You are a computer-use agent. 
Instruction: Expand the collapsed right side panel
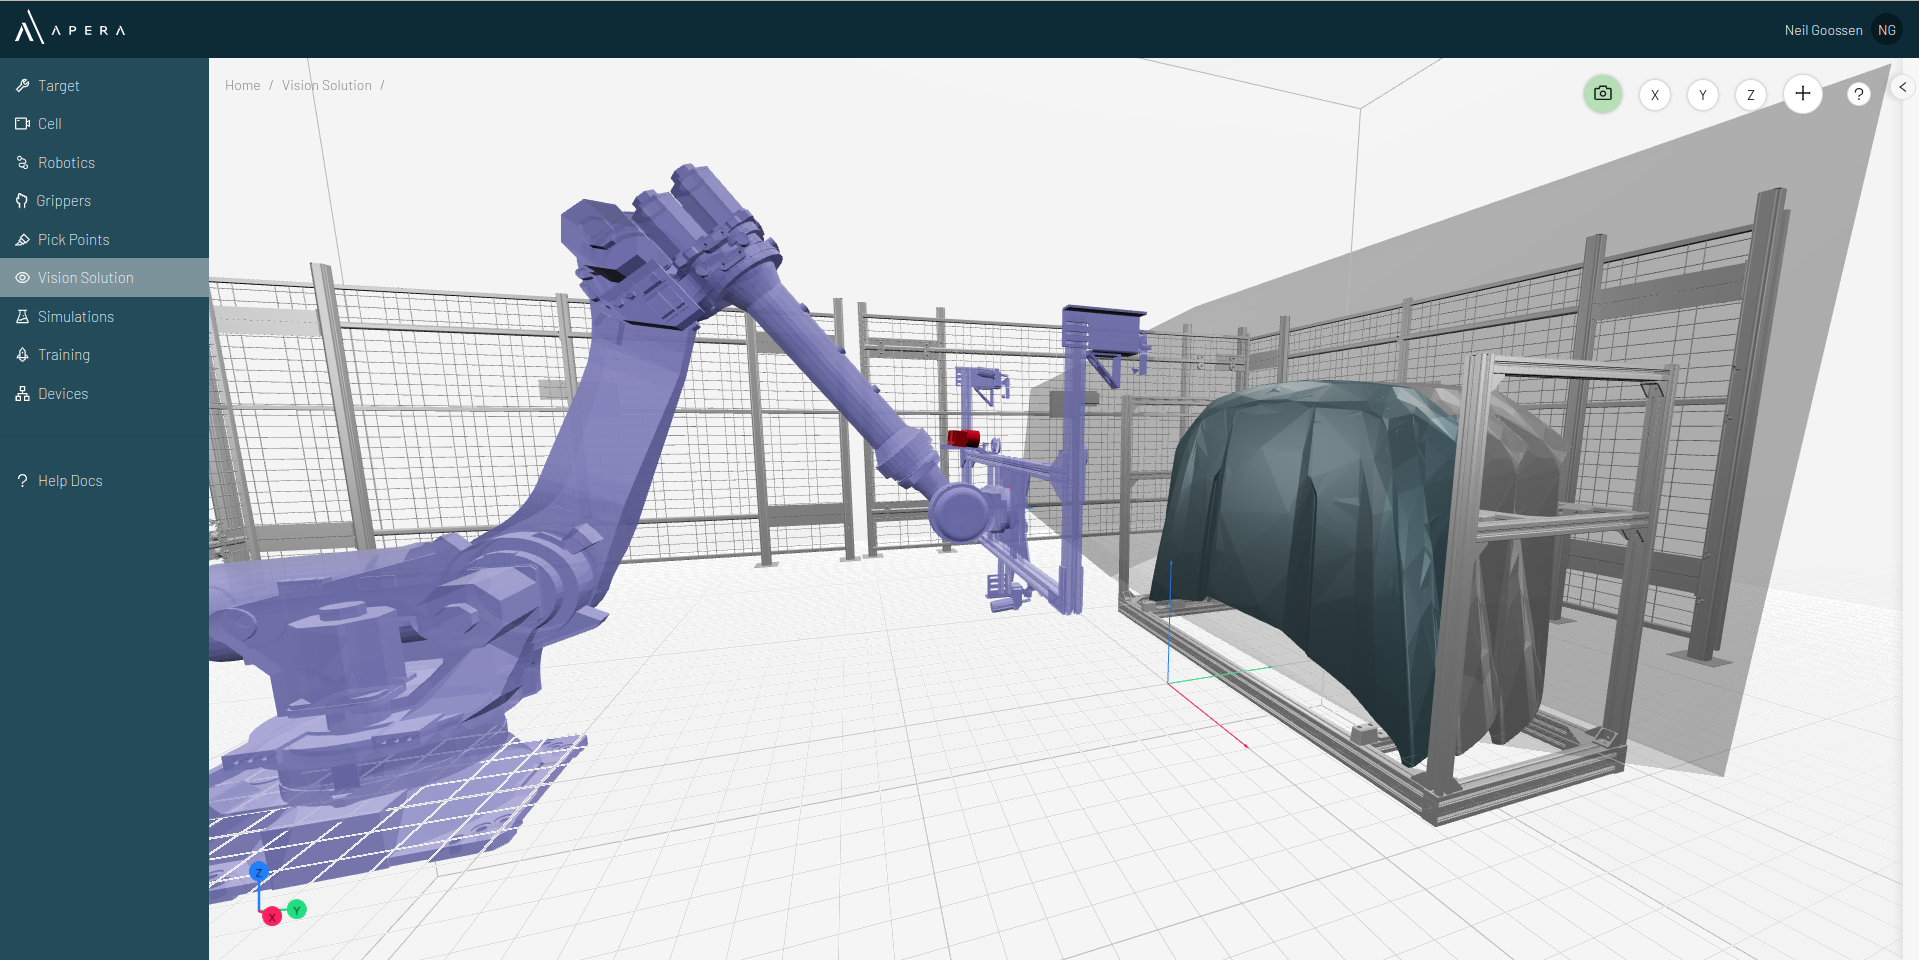tap(1902, 87)
